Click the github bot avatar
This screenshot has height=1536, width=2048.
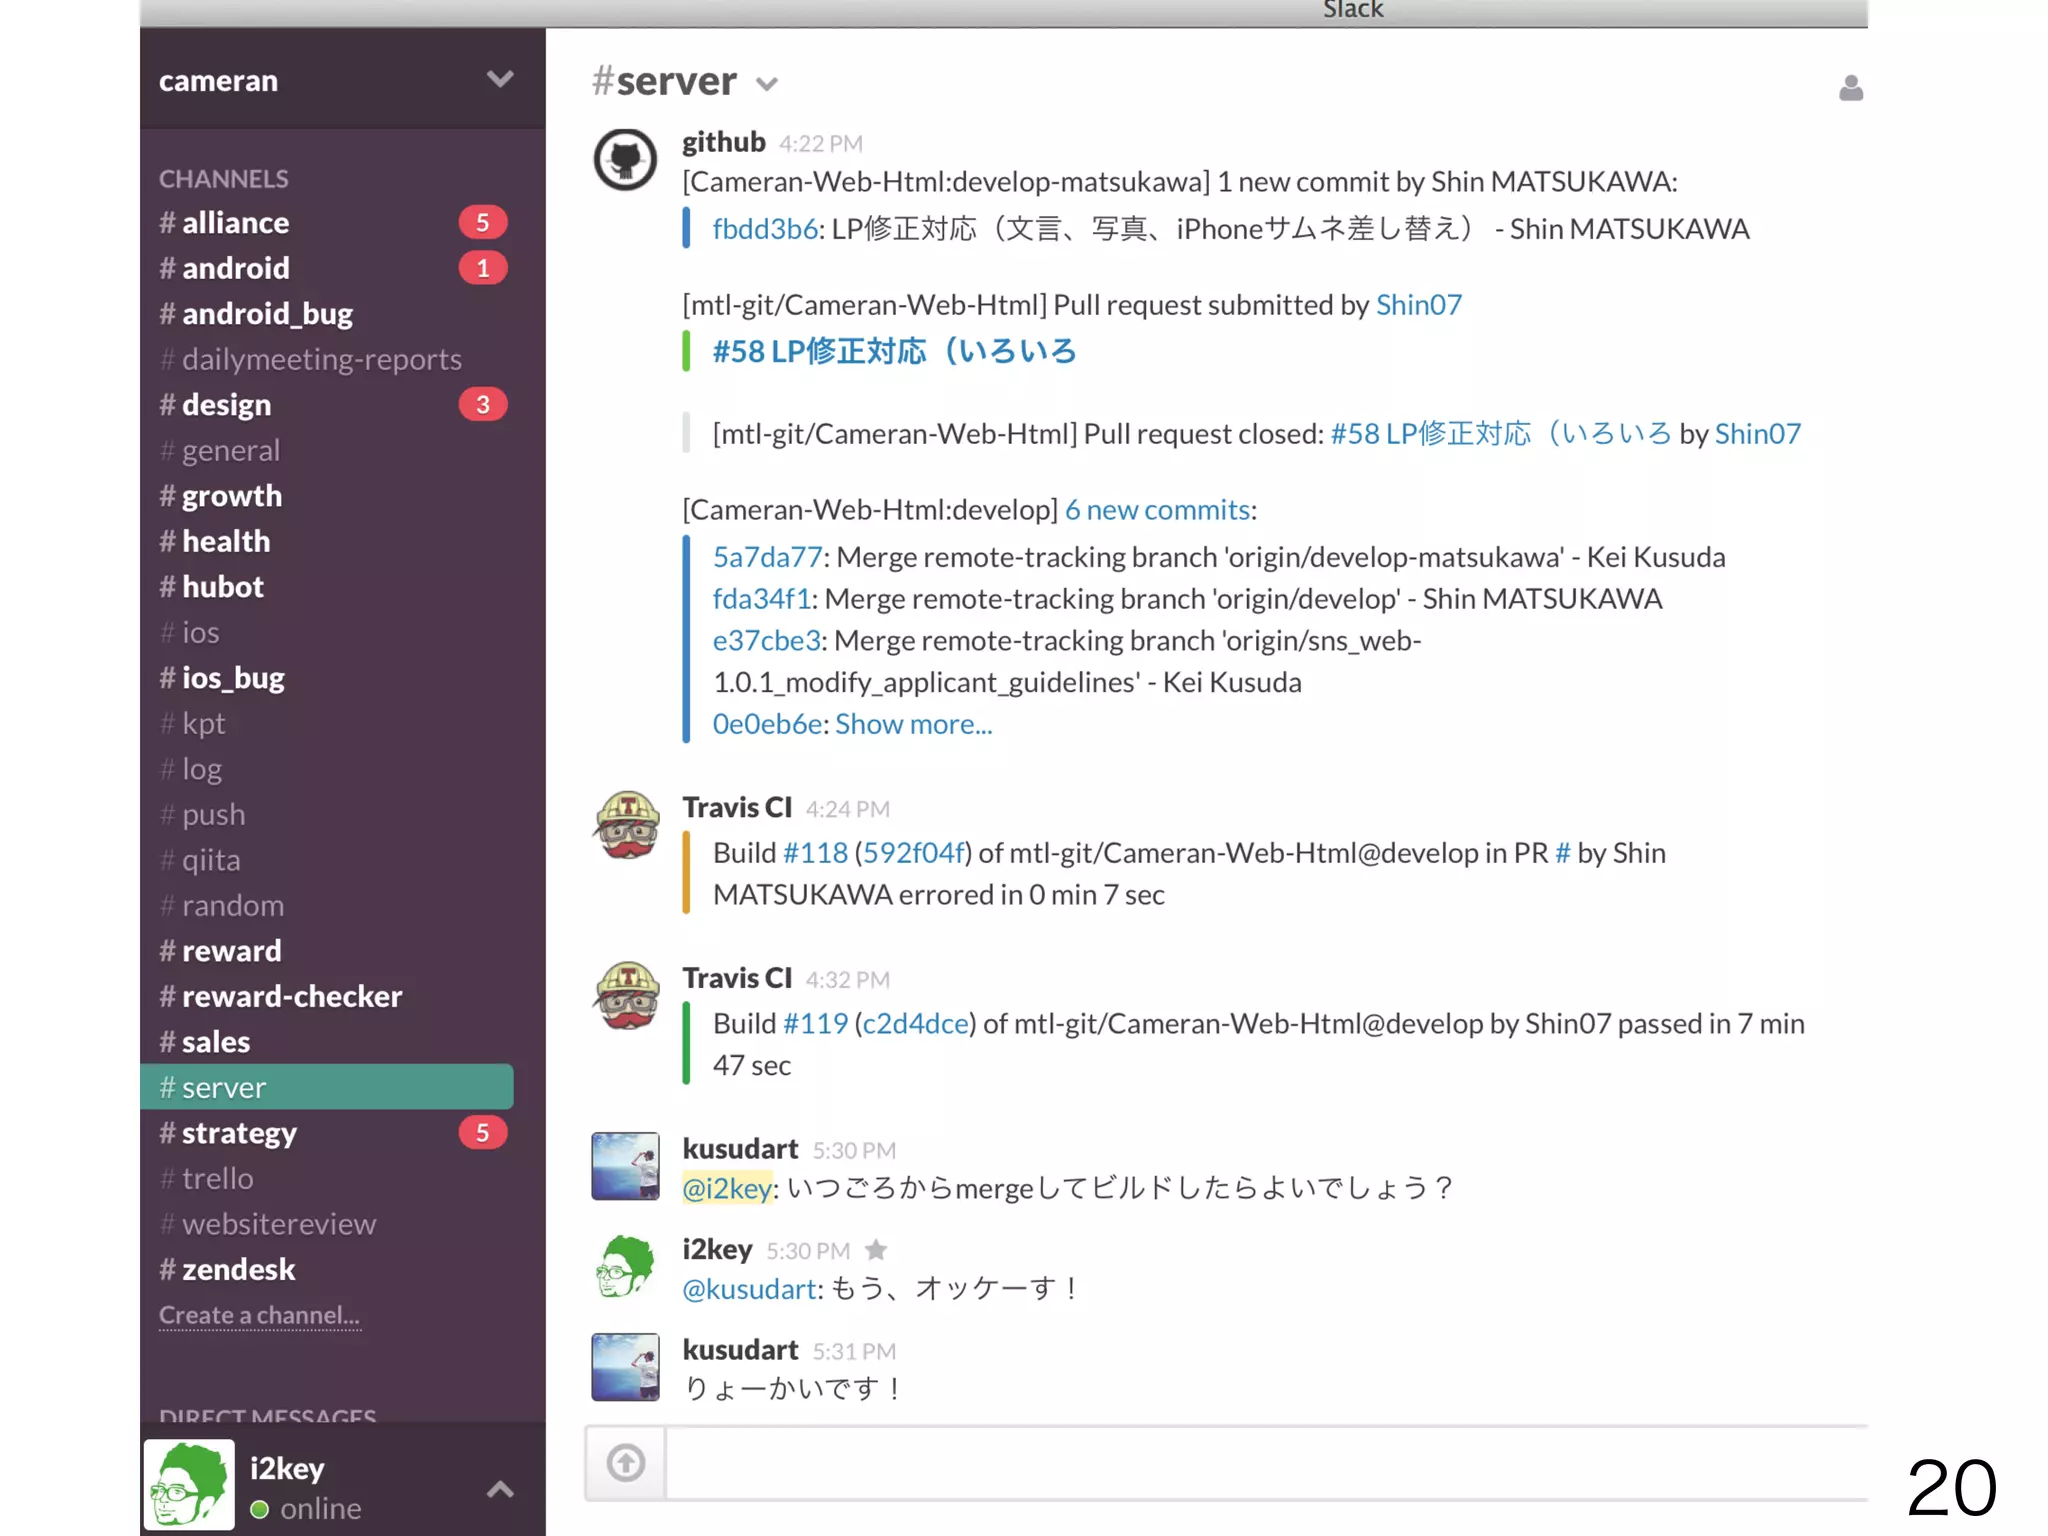click(626, 160)
